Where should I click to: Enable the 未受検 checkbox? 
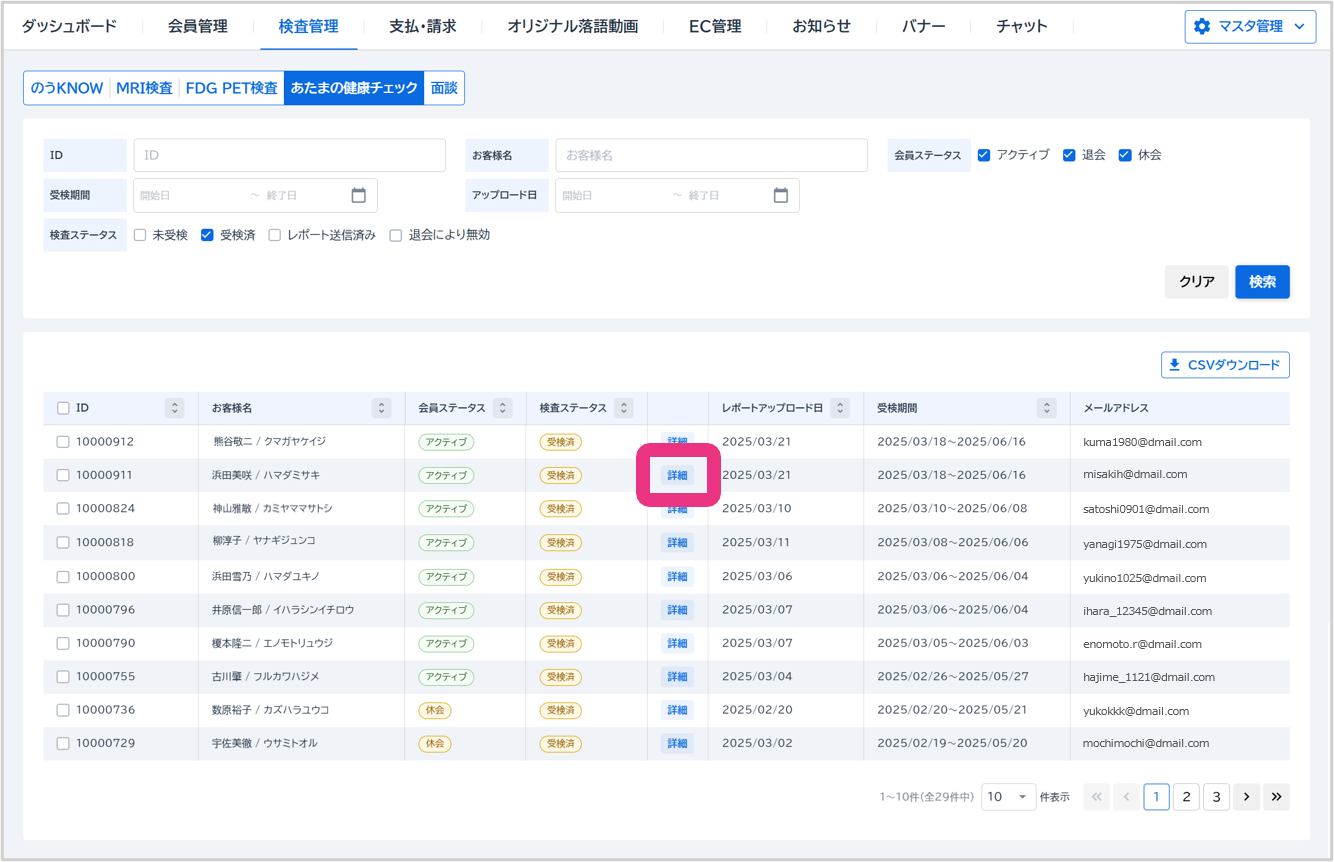[x=140, y=236]
